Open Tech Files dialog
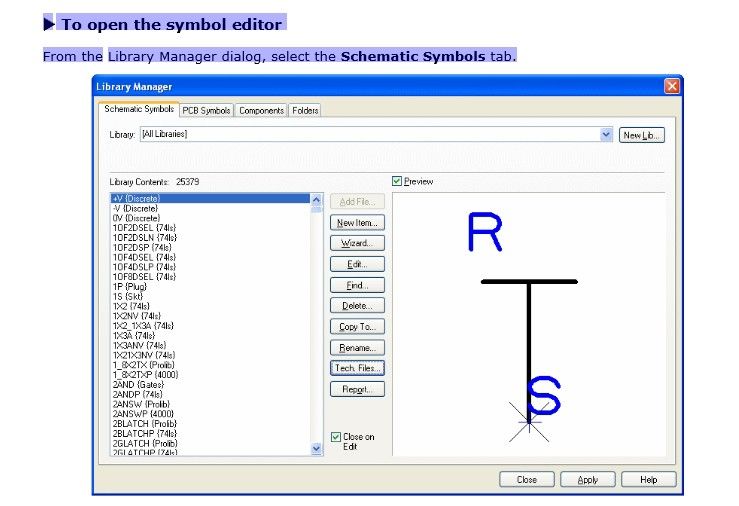Screen dimensions: 739x506 (357, 368)
